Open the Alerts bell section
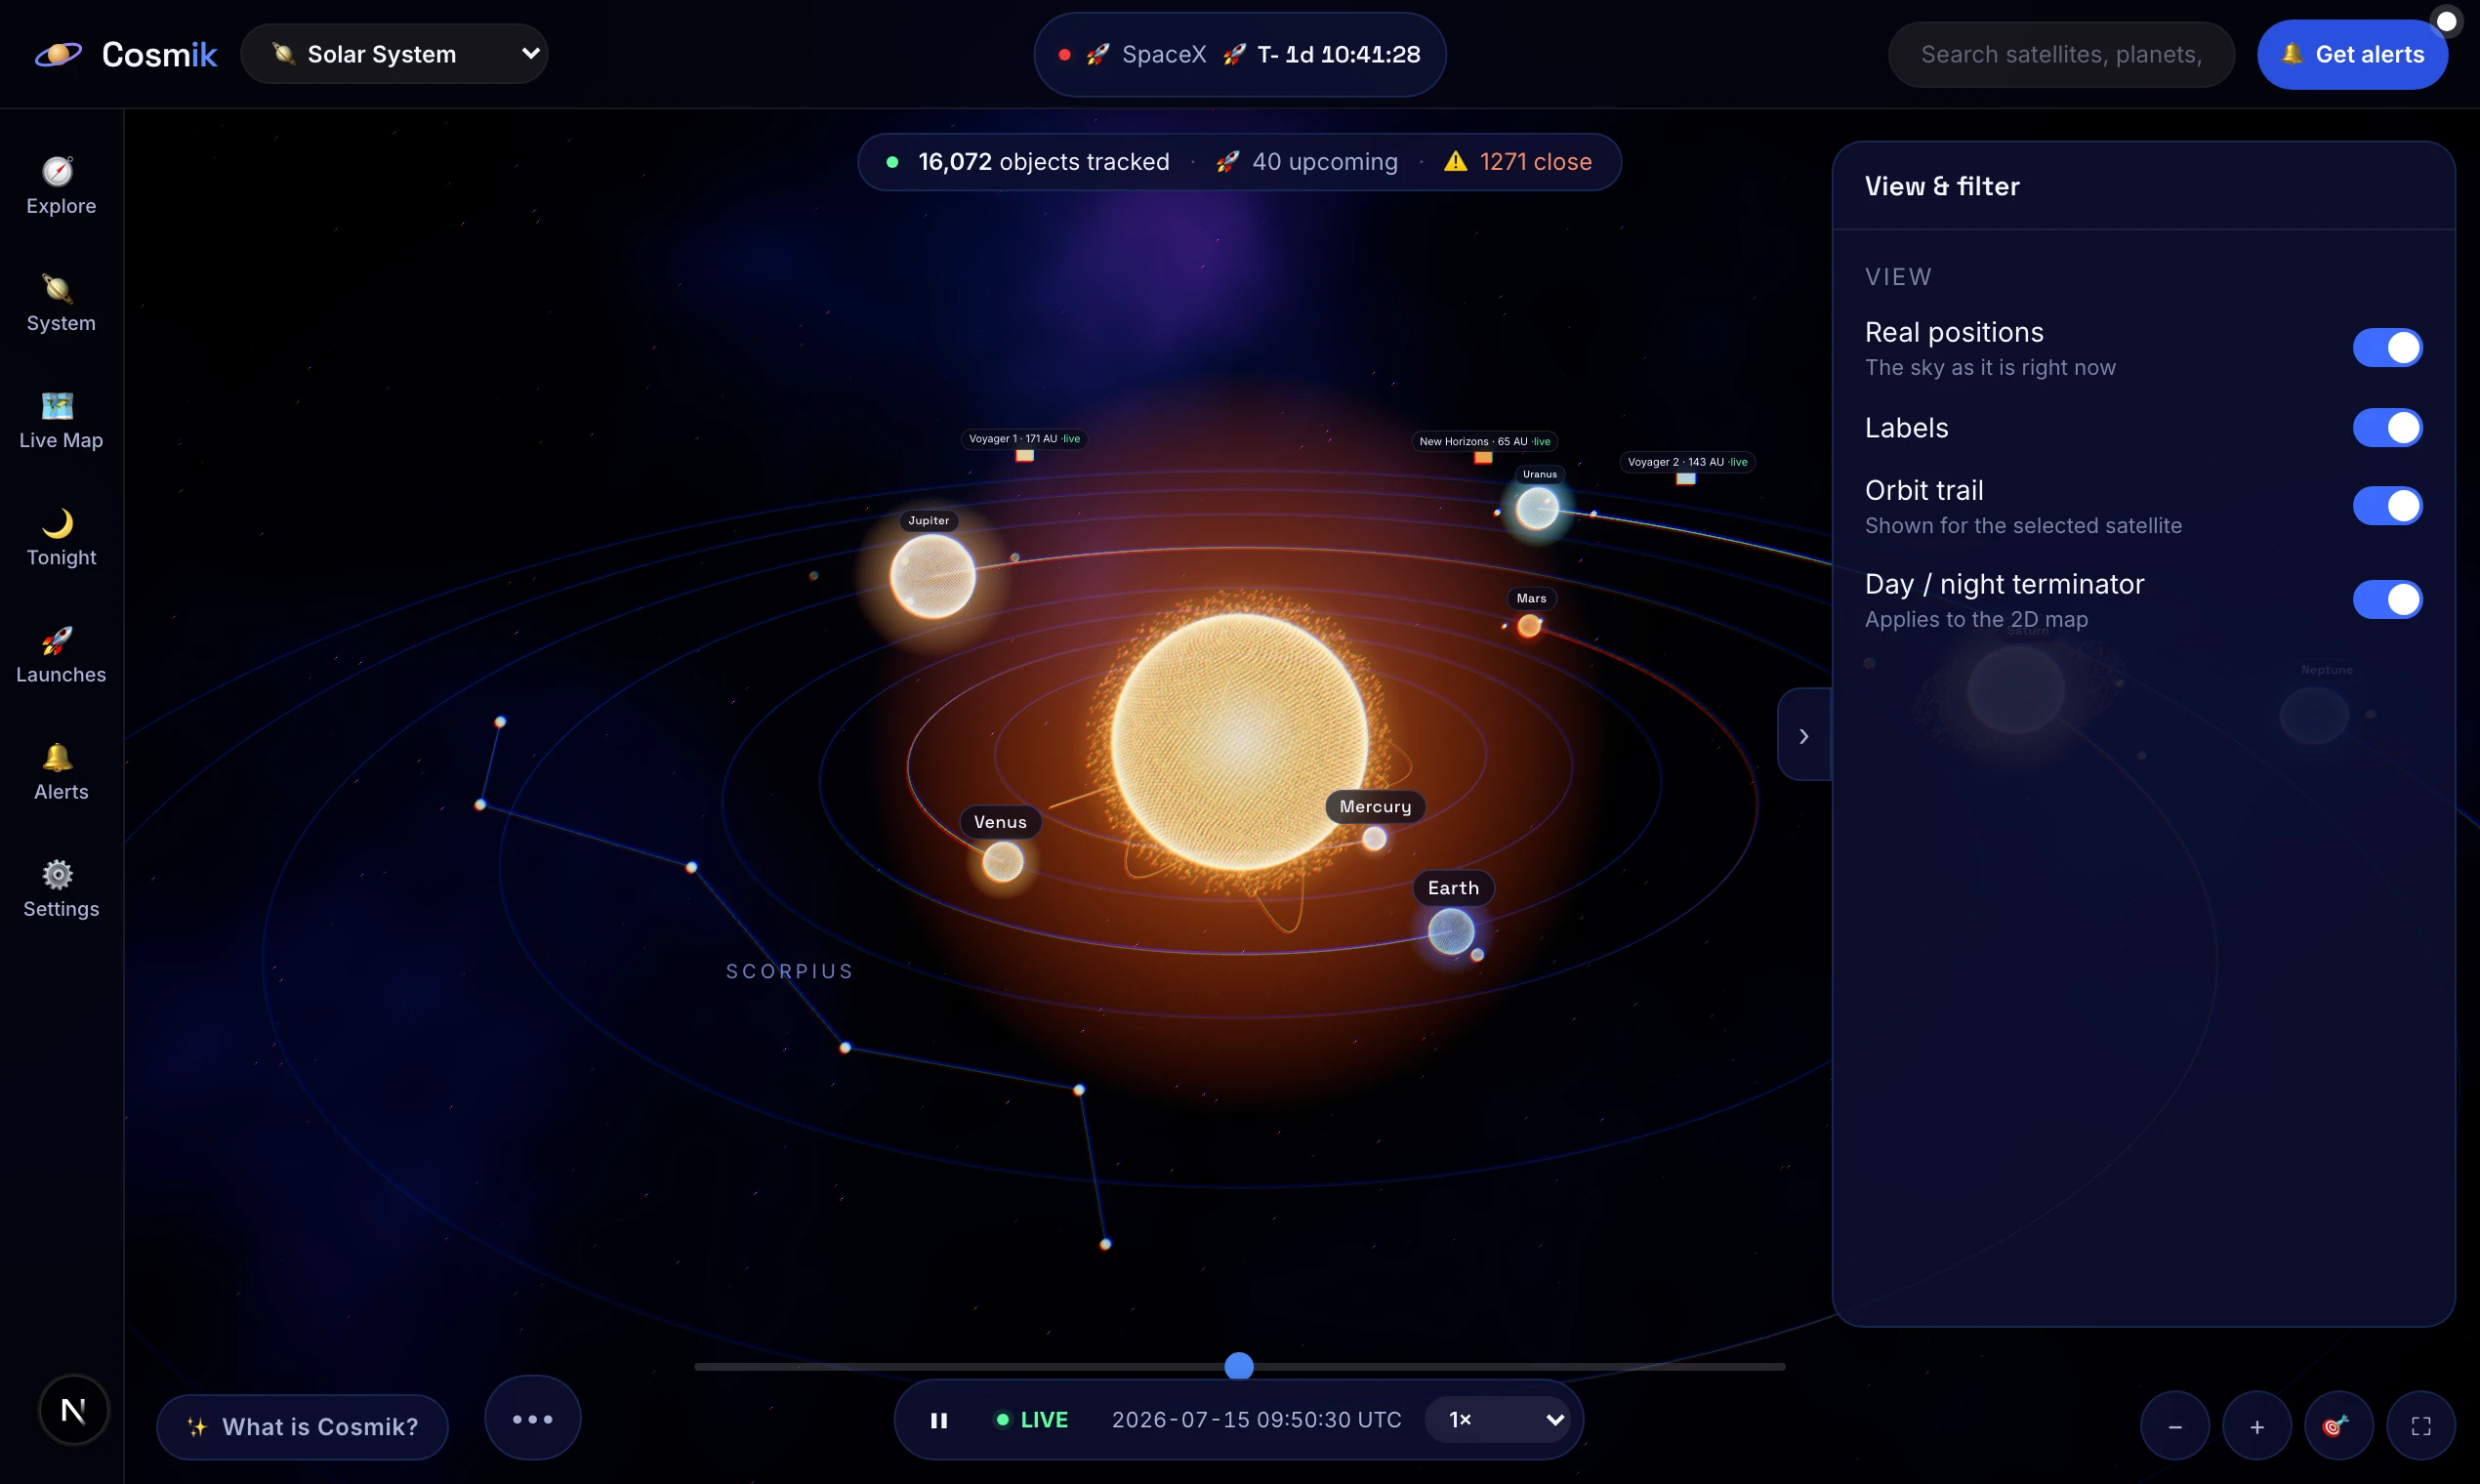The image size is (2480, 1484). [61, 771]
